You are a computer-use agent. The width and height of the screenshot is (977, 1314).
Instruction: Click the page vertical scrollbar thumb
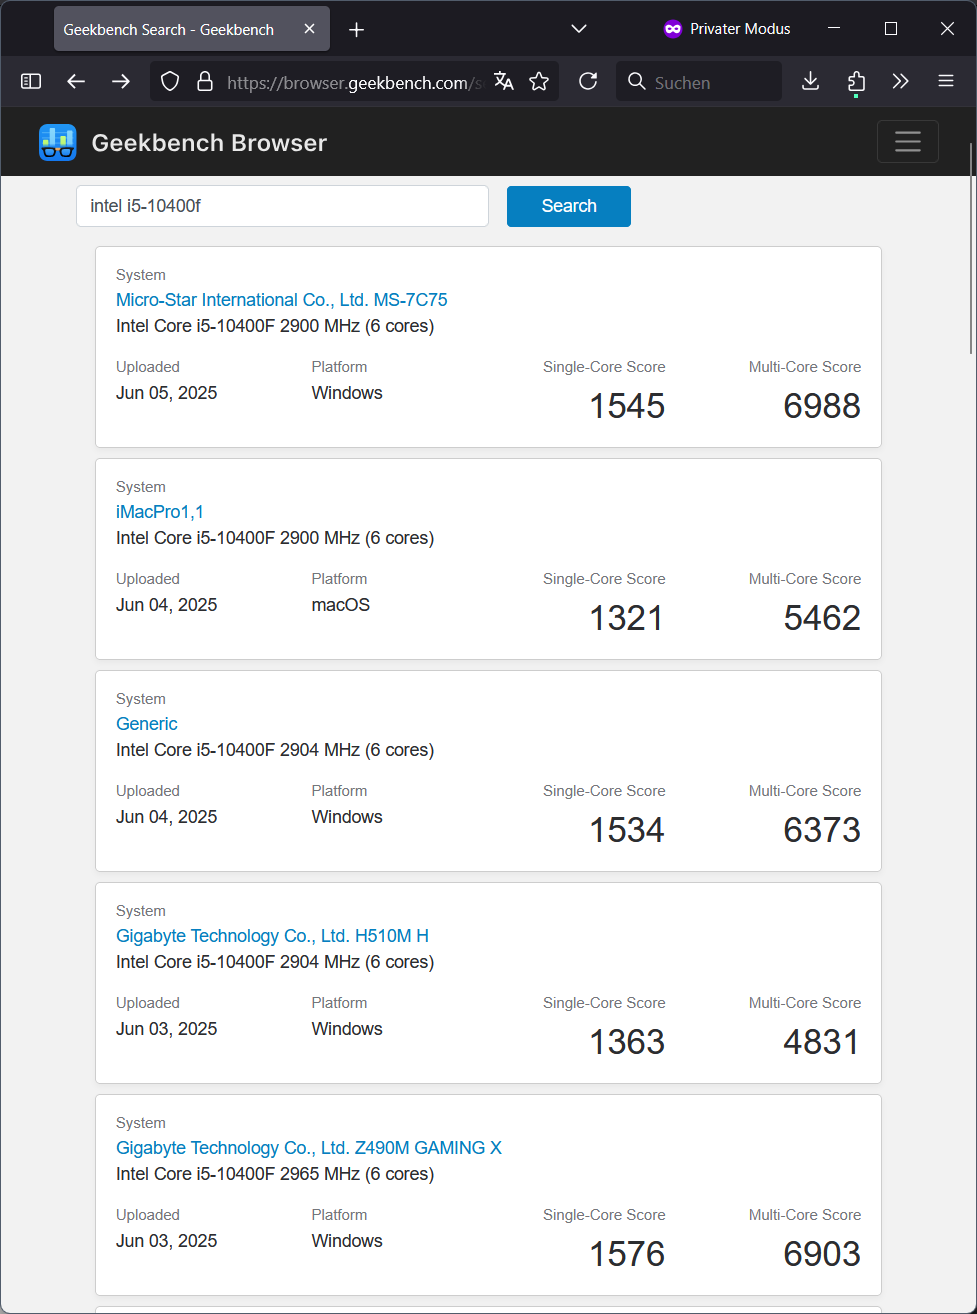(x=971, y=248)
